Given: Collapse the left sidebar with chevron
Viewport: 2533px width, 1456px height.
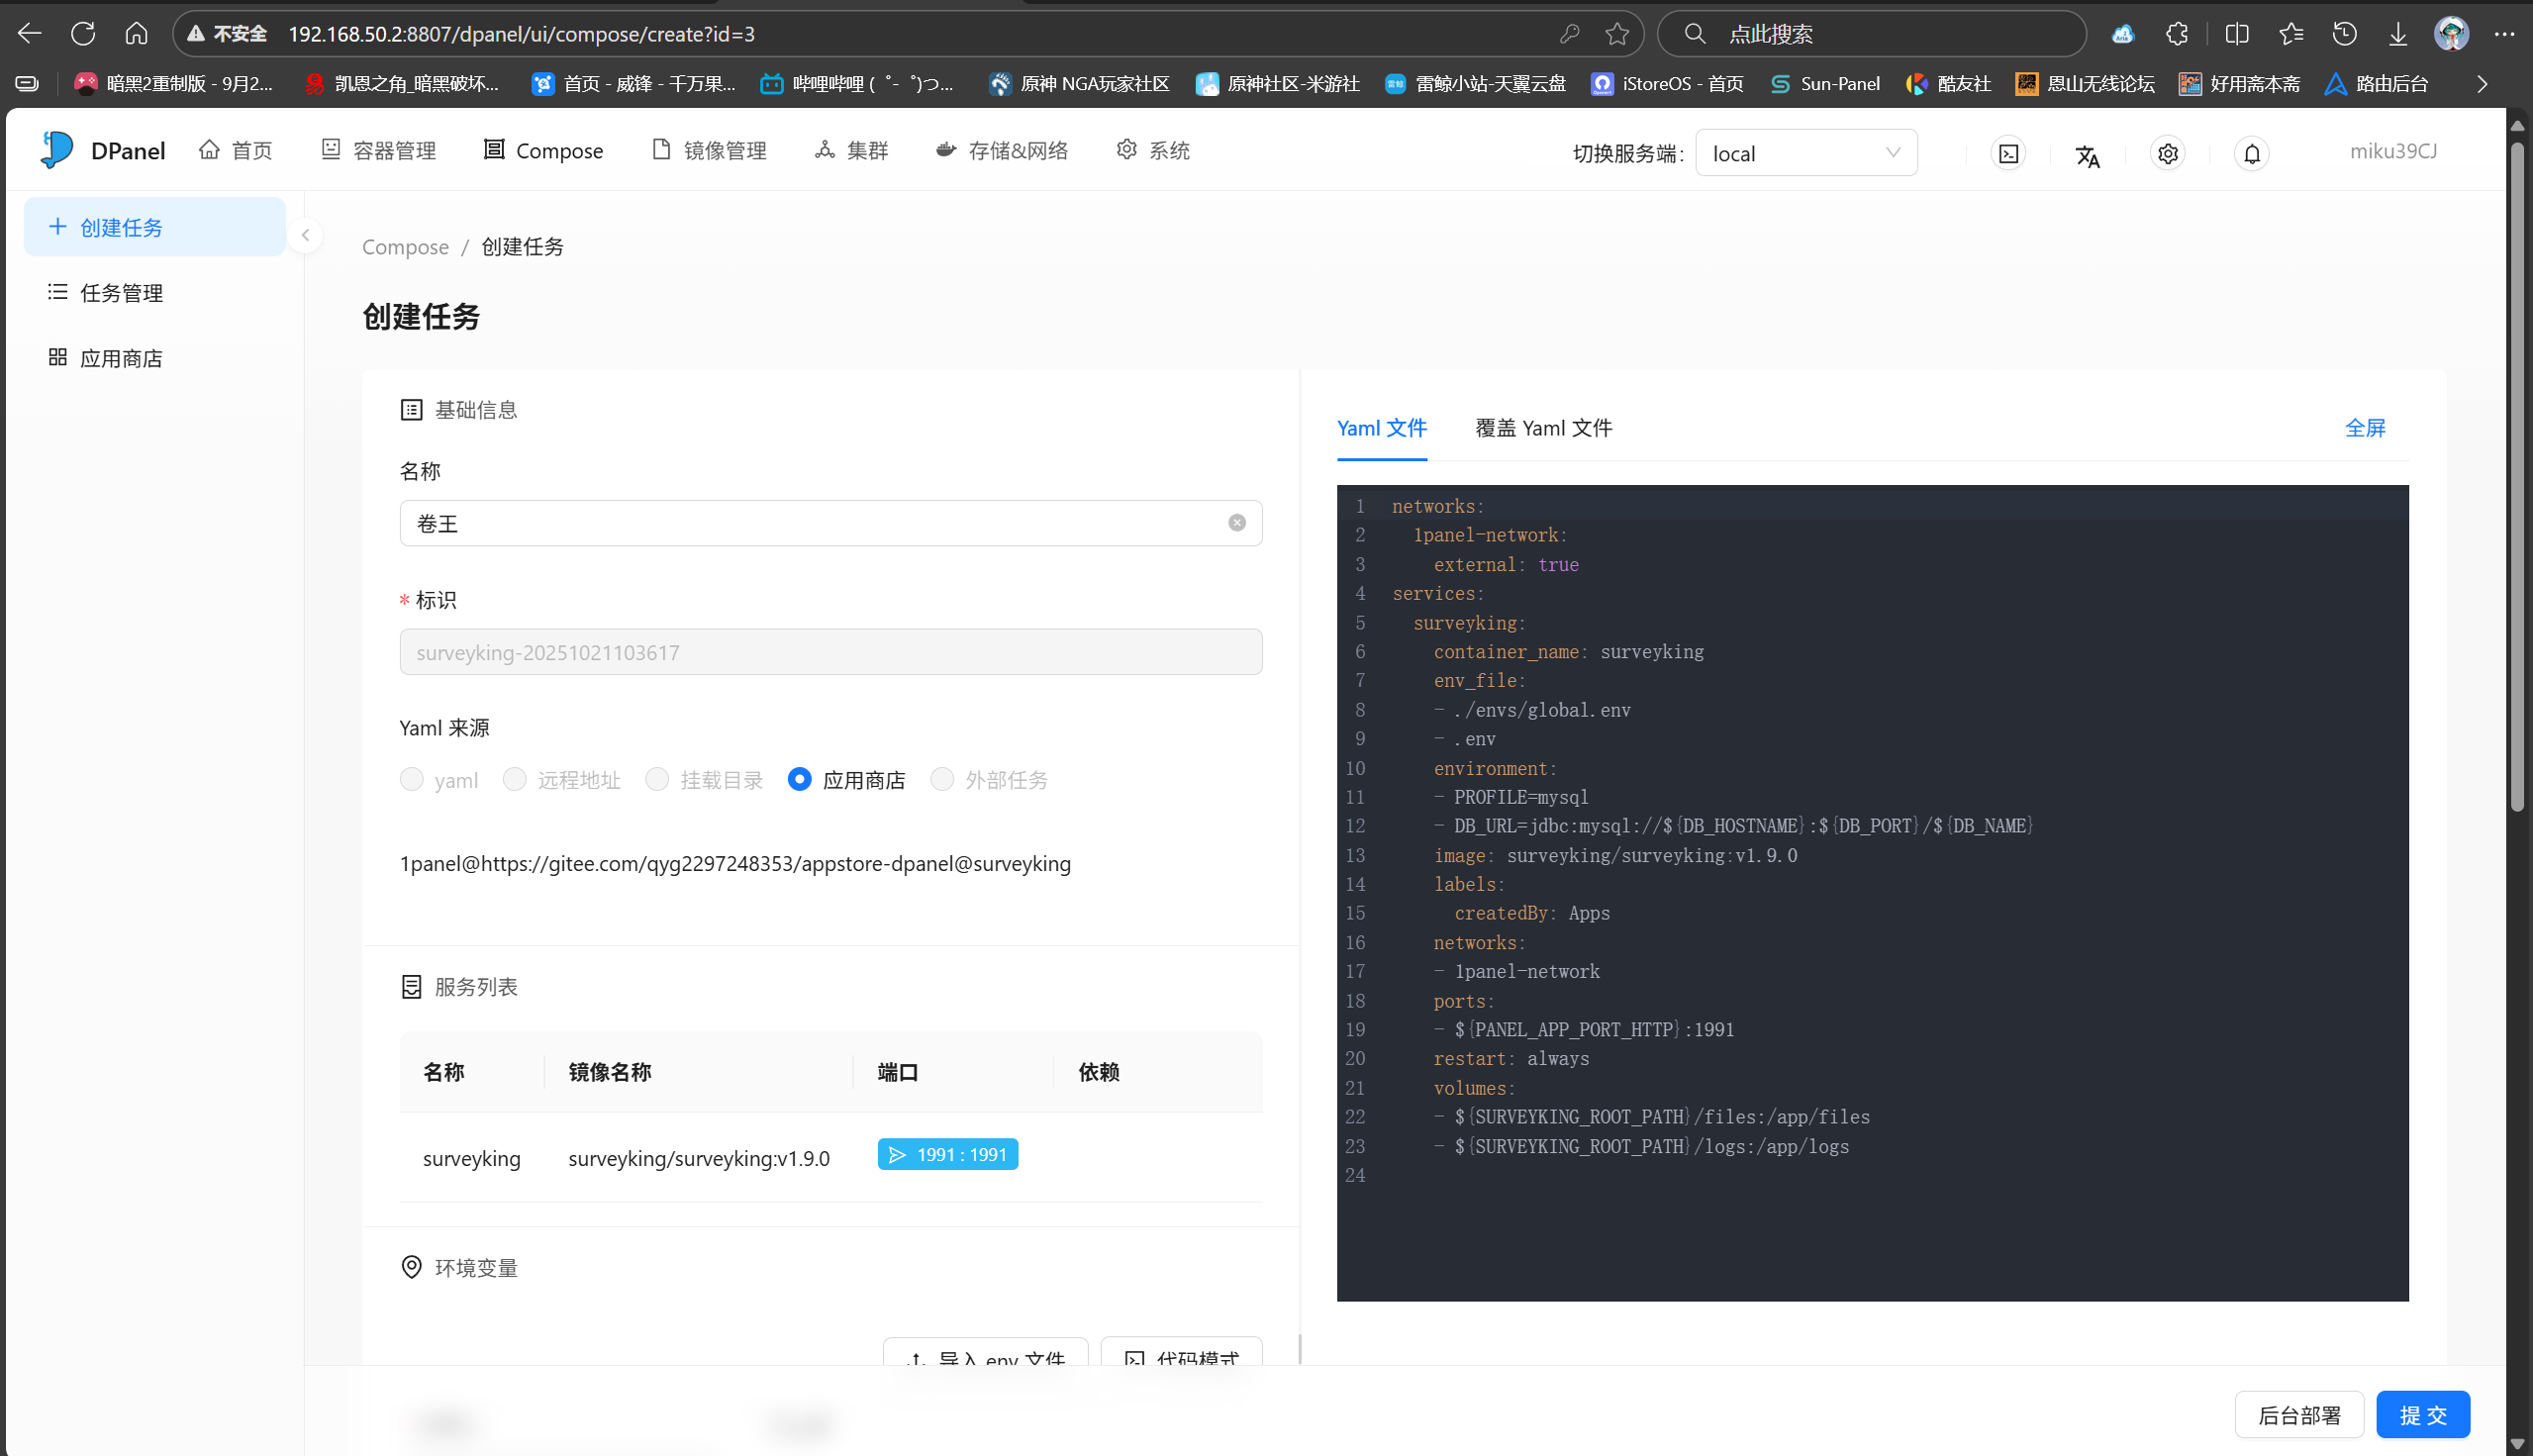Looking at the screenshot, I should coord(305,236).
